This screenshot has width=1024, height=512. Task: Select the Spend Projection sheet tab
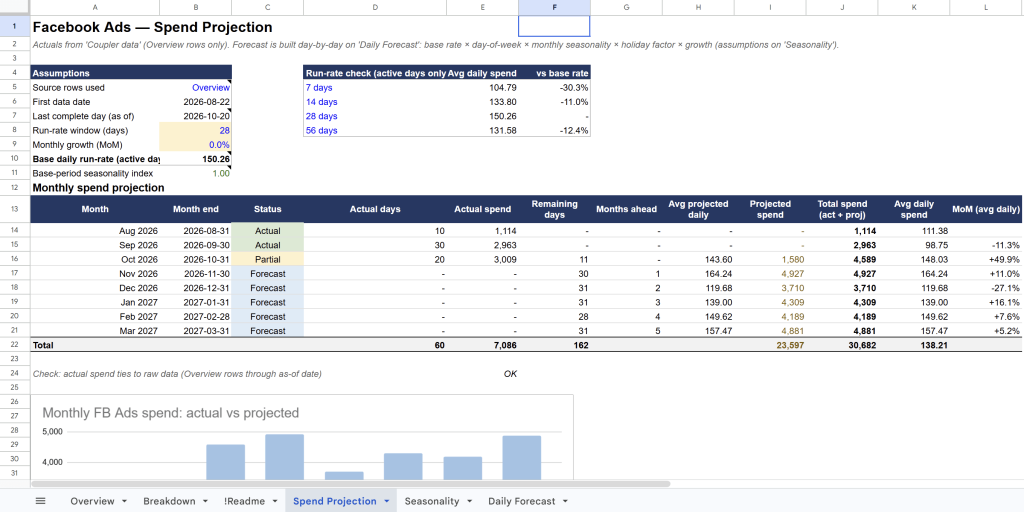tap(334, 501)
